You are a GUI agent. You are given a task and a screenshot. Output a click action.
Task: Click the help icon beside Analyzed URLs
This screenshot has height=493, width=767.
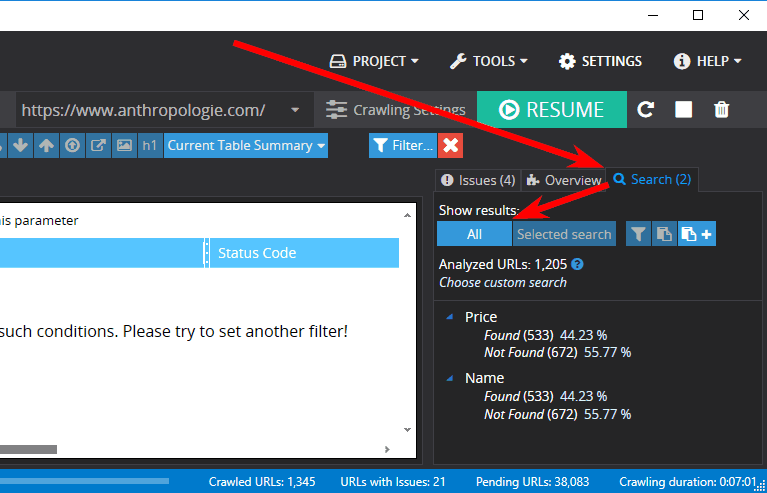pos(577,265)
